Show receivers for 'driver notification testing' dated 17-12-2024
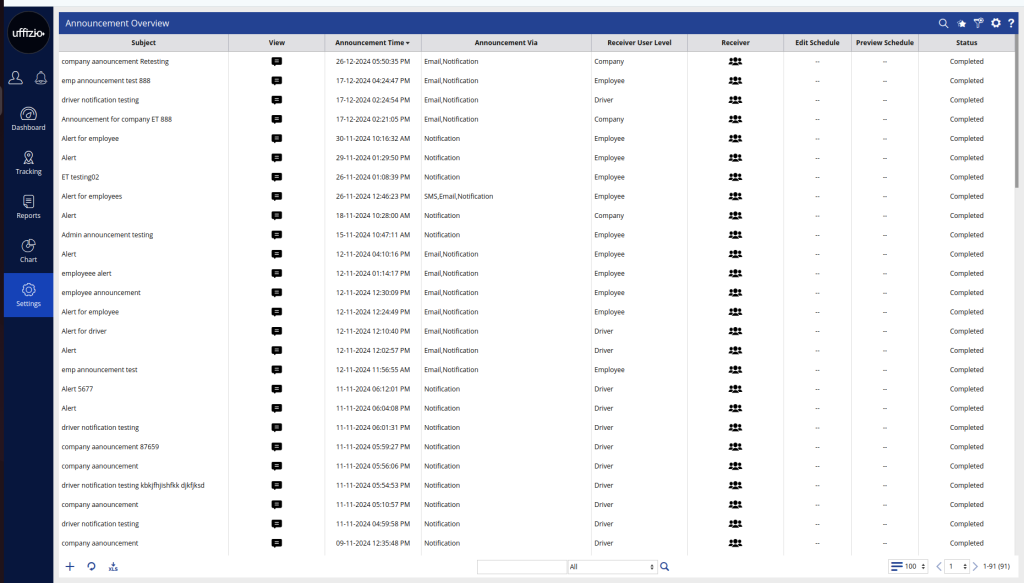This screenshot has height=583, width=1024. pos(735,100)
